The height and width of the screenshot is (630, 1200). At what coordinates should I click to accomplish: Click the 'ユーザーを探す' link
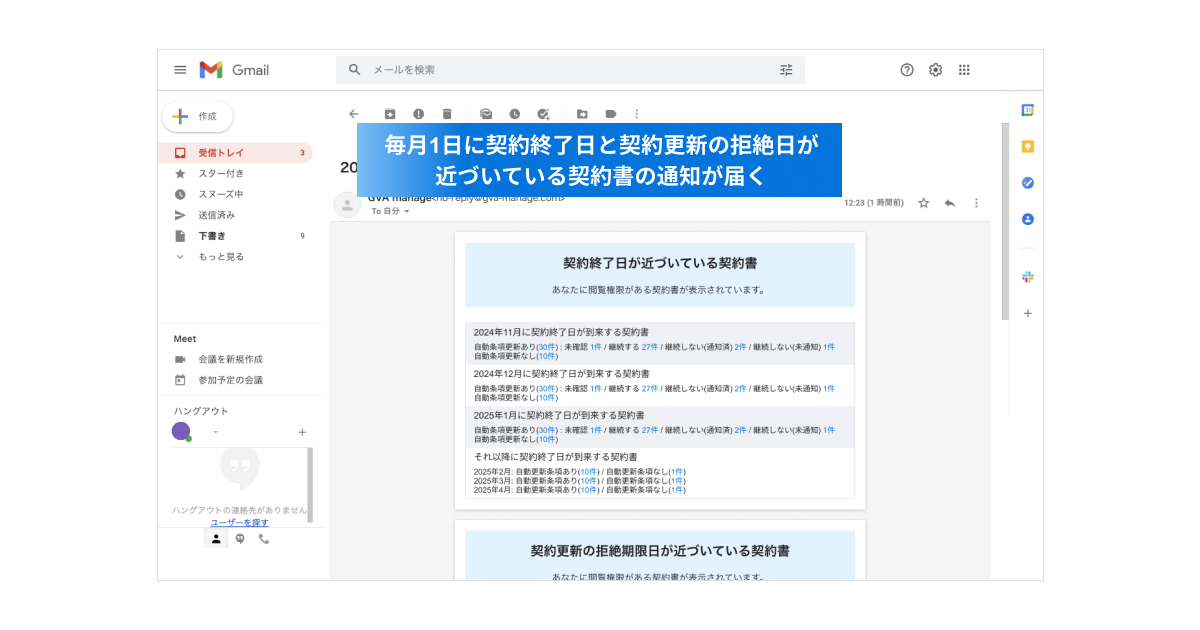239,523
